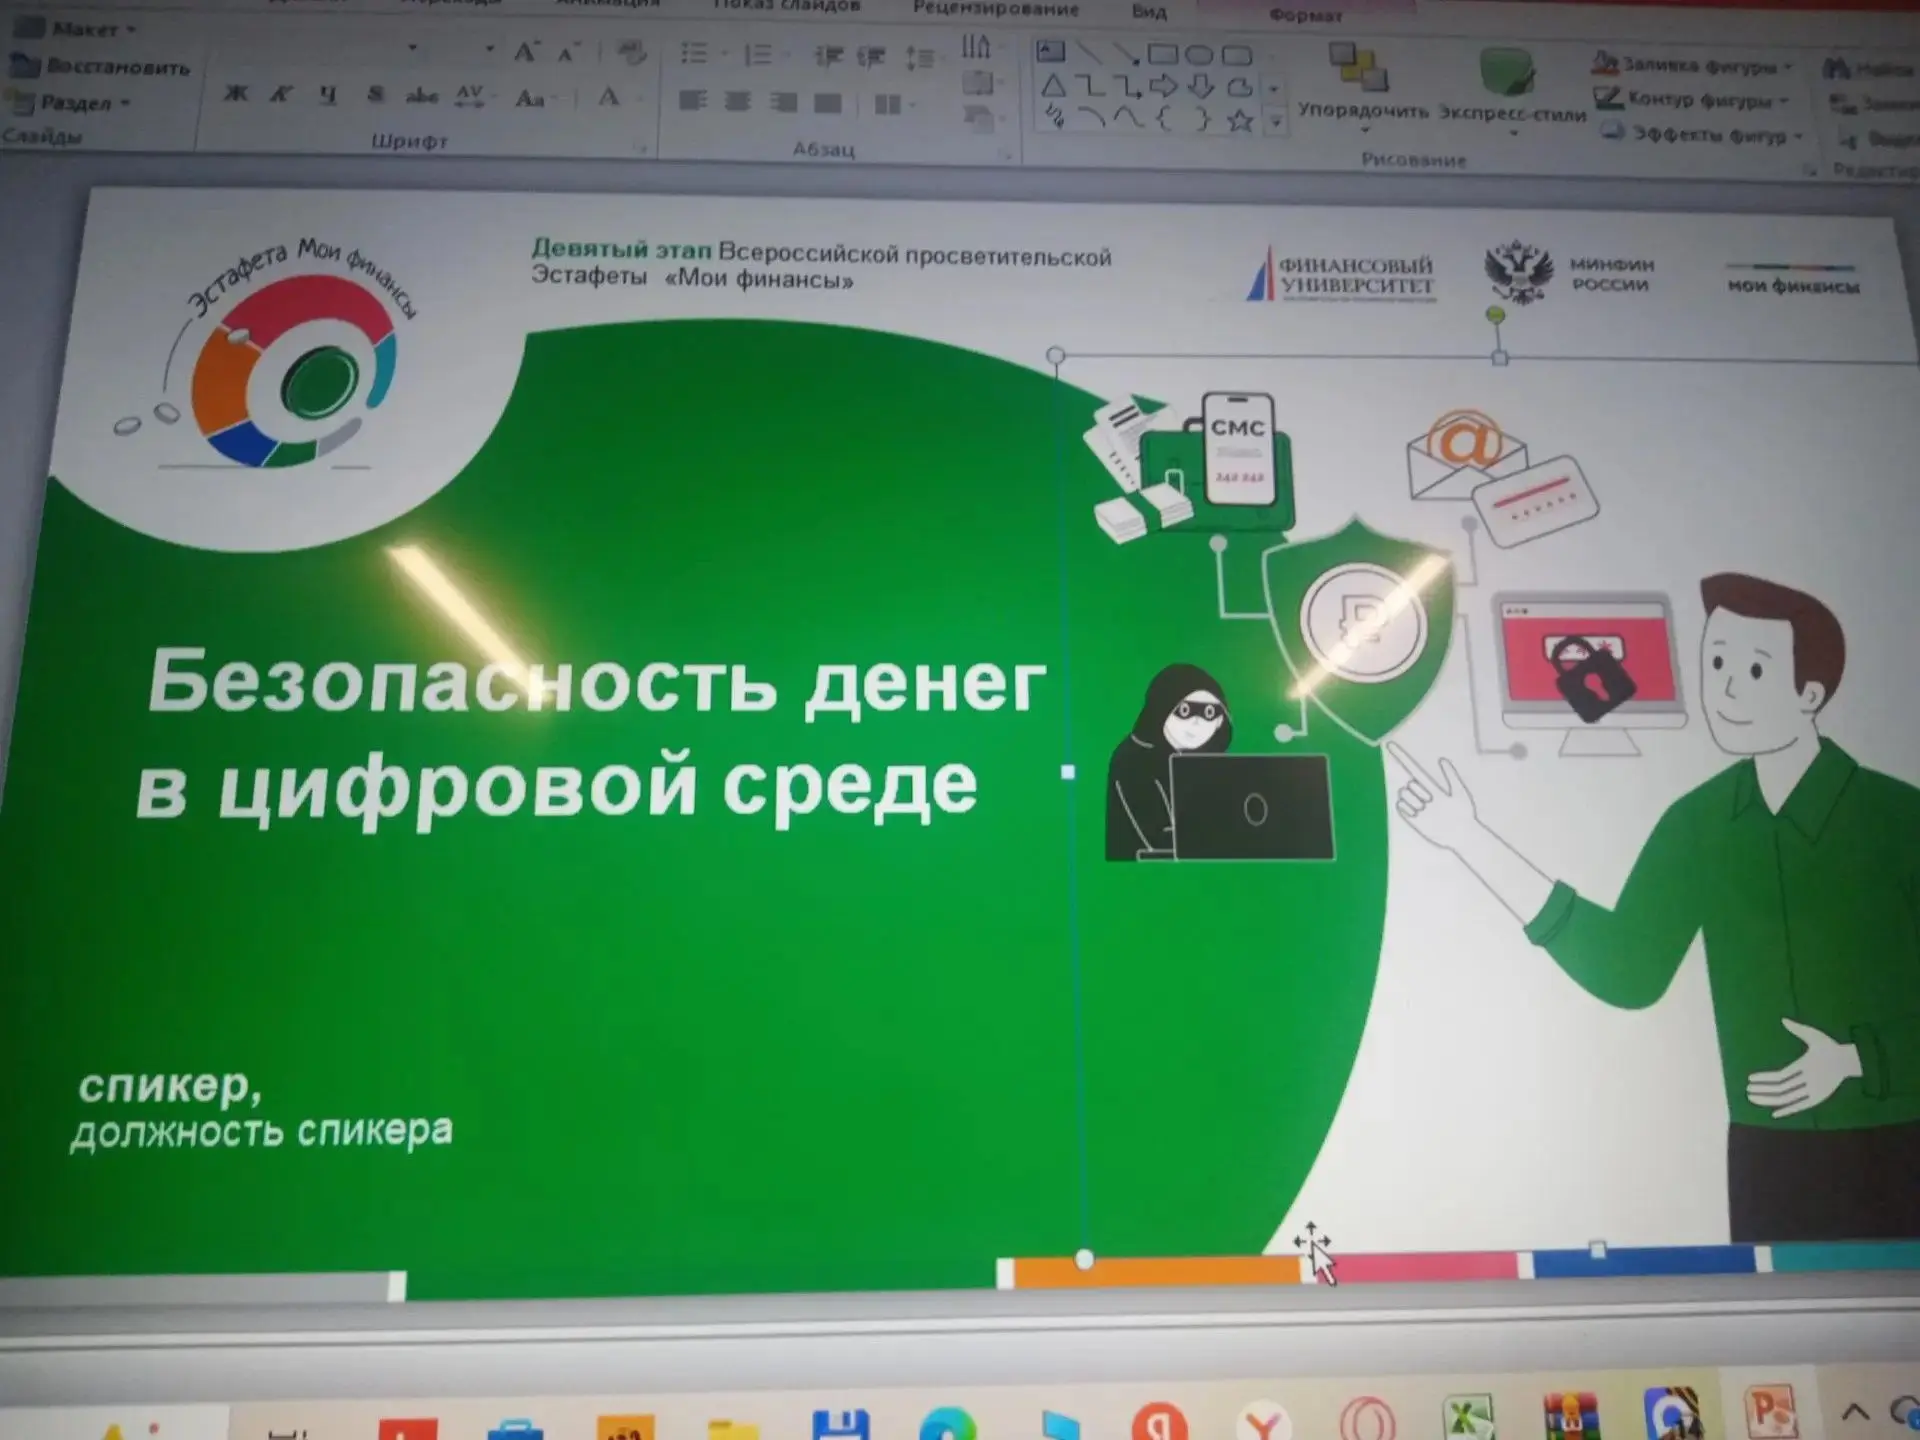The image size is (1920, 1440).
Task: Toggle italic formatting (К)
Action: click(x=282, y=94)
